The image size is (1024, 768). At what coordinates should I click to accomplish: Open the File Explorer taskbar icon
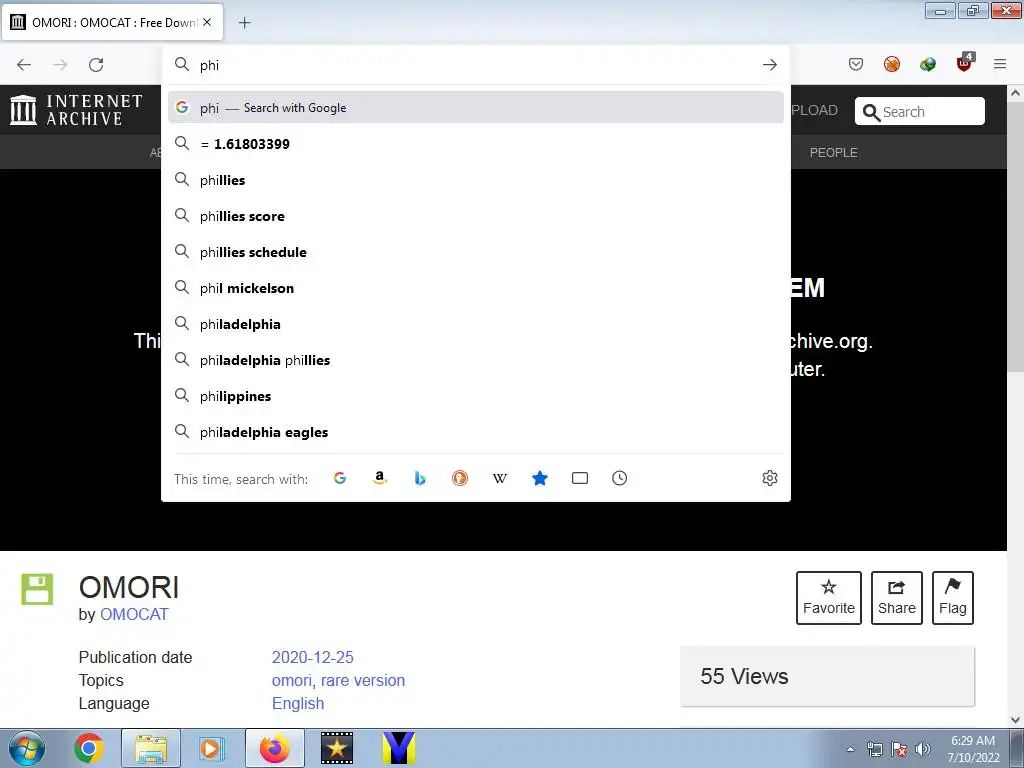click(151, 748)
